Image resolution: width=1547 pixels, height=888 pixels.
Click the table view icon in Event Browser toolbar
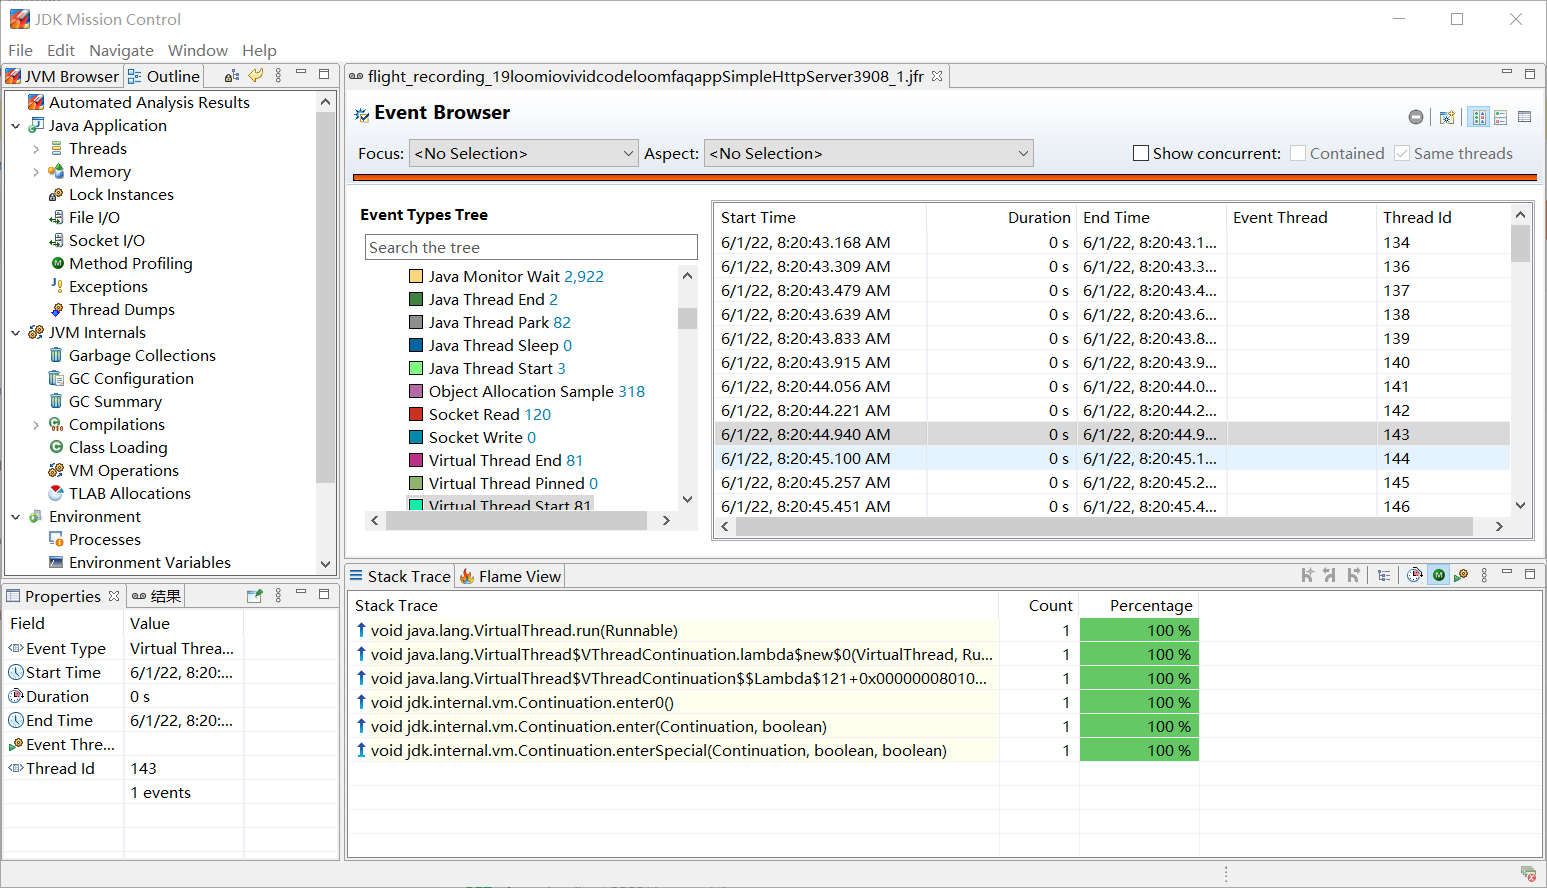1524,117
